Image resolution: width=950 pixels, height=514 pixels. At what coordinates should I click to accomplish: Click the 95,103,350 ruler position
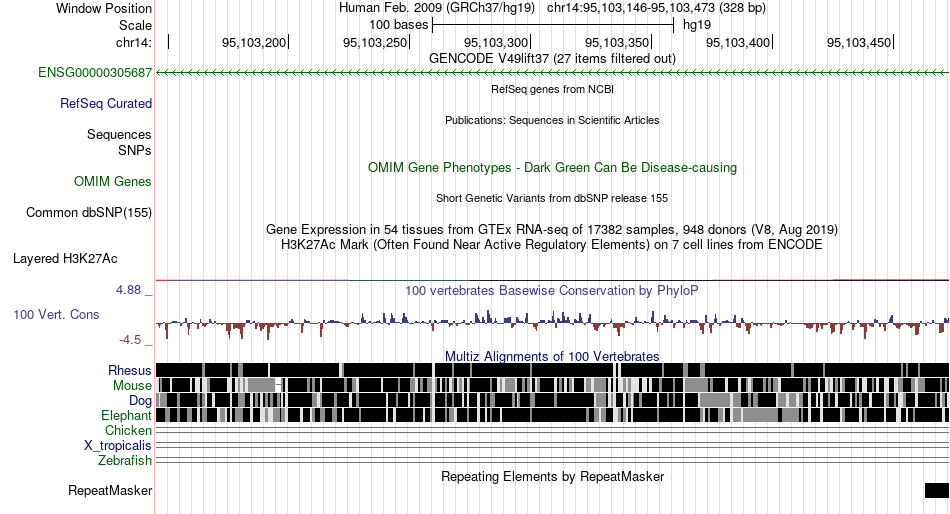[617, 42]
